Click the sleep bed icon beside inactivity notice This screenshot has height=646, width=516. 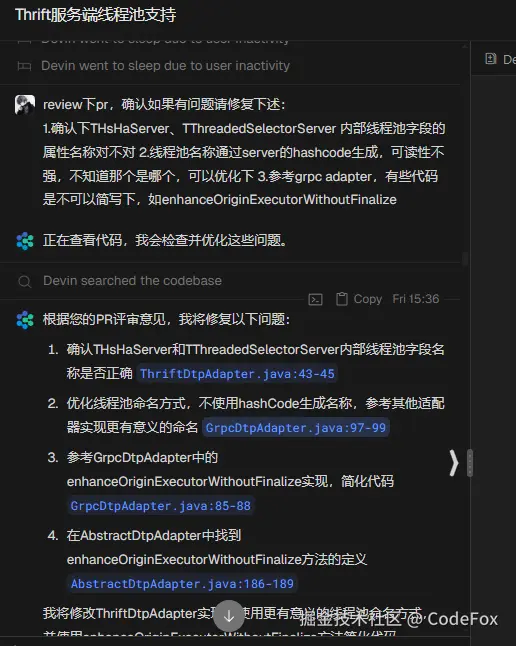pos(24,66)
